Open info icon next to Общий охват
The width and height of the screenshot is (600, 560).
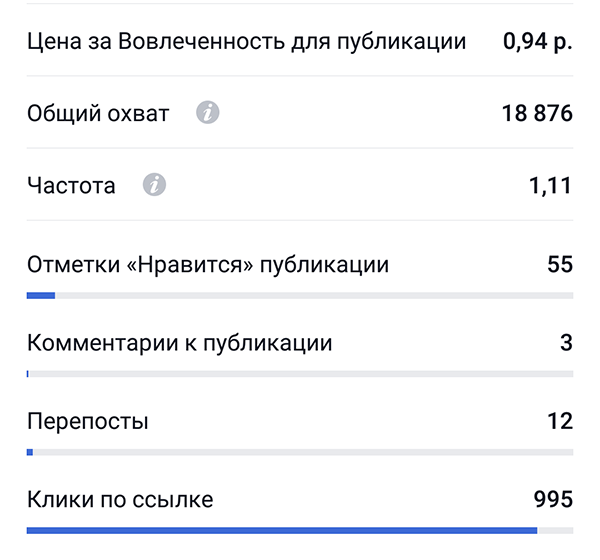coord(207,113)
